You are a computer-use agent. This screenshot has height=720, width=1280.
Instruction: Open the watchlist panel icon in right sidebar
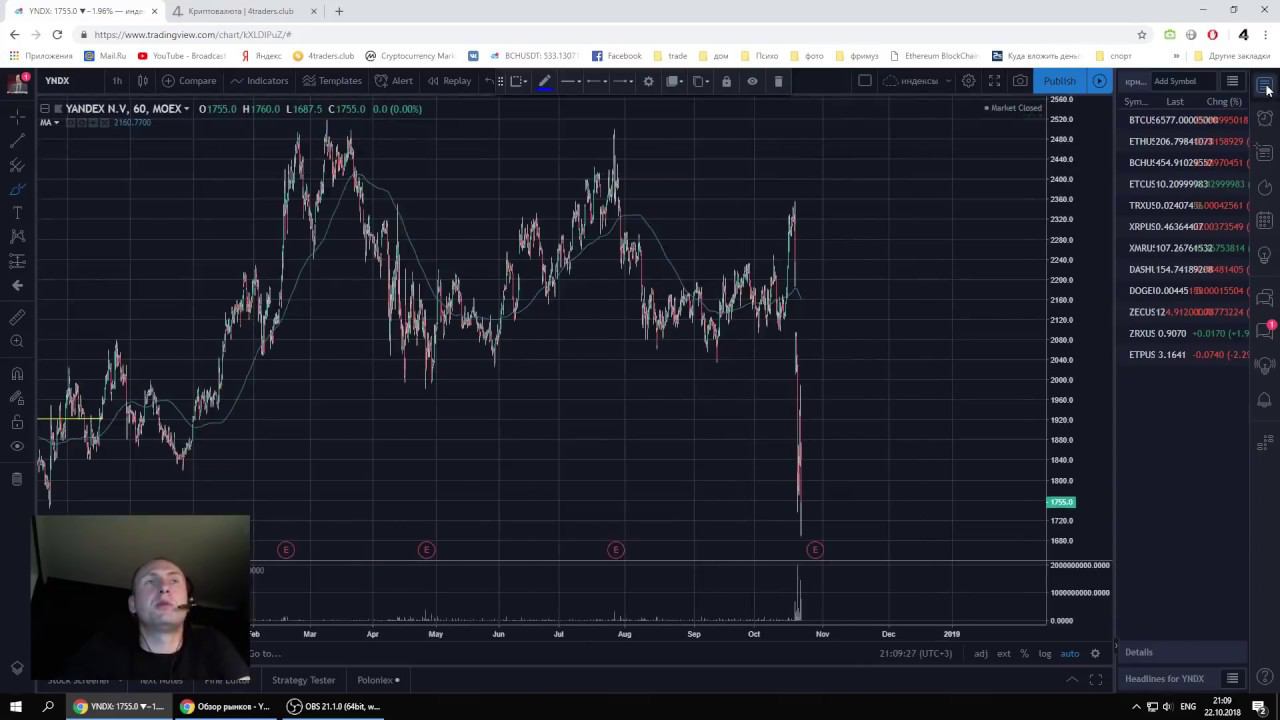tap(1265, 84)
